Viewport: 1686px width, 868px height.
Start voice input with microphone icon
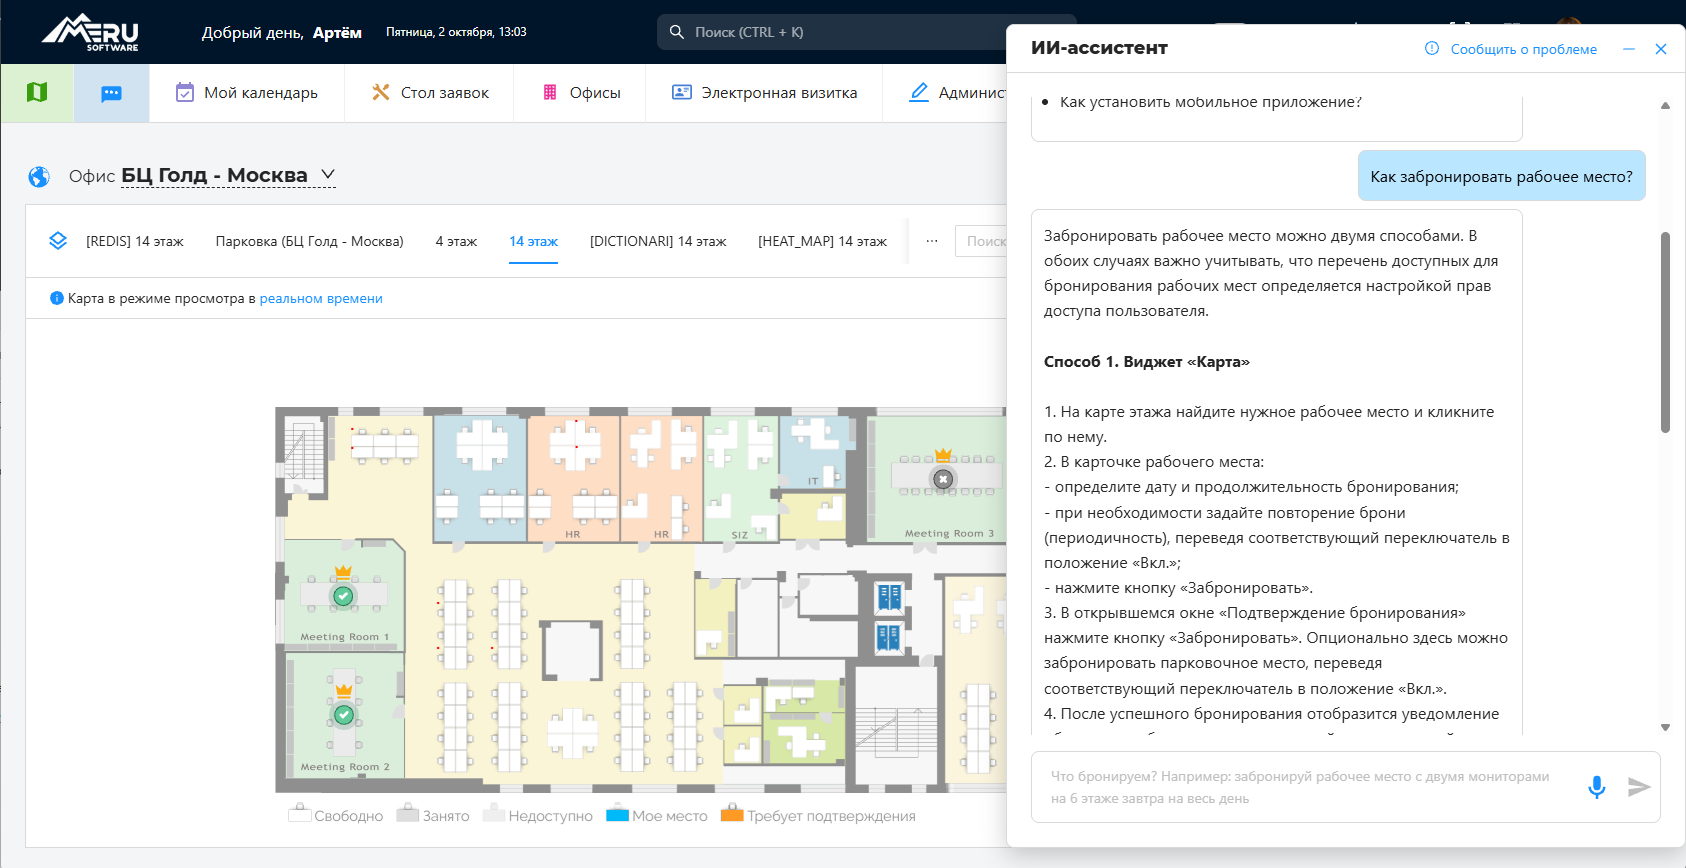(1597, 787)
